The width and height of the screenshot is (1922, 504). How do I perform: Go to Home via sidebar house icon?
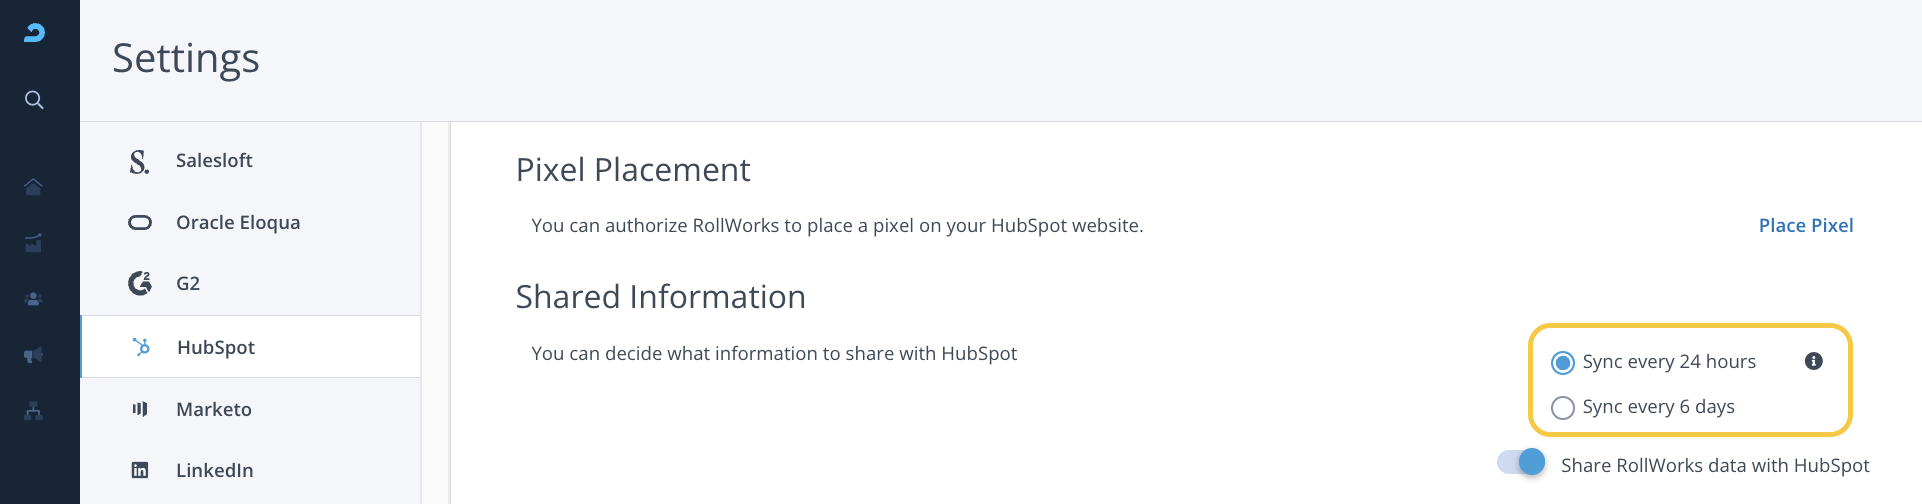click(x=34, y=187)
